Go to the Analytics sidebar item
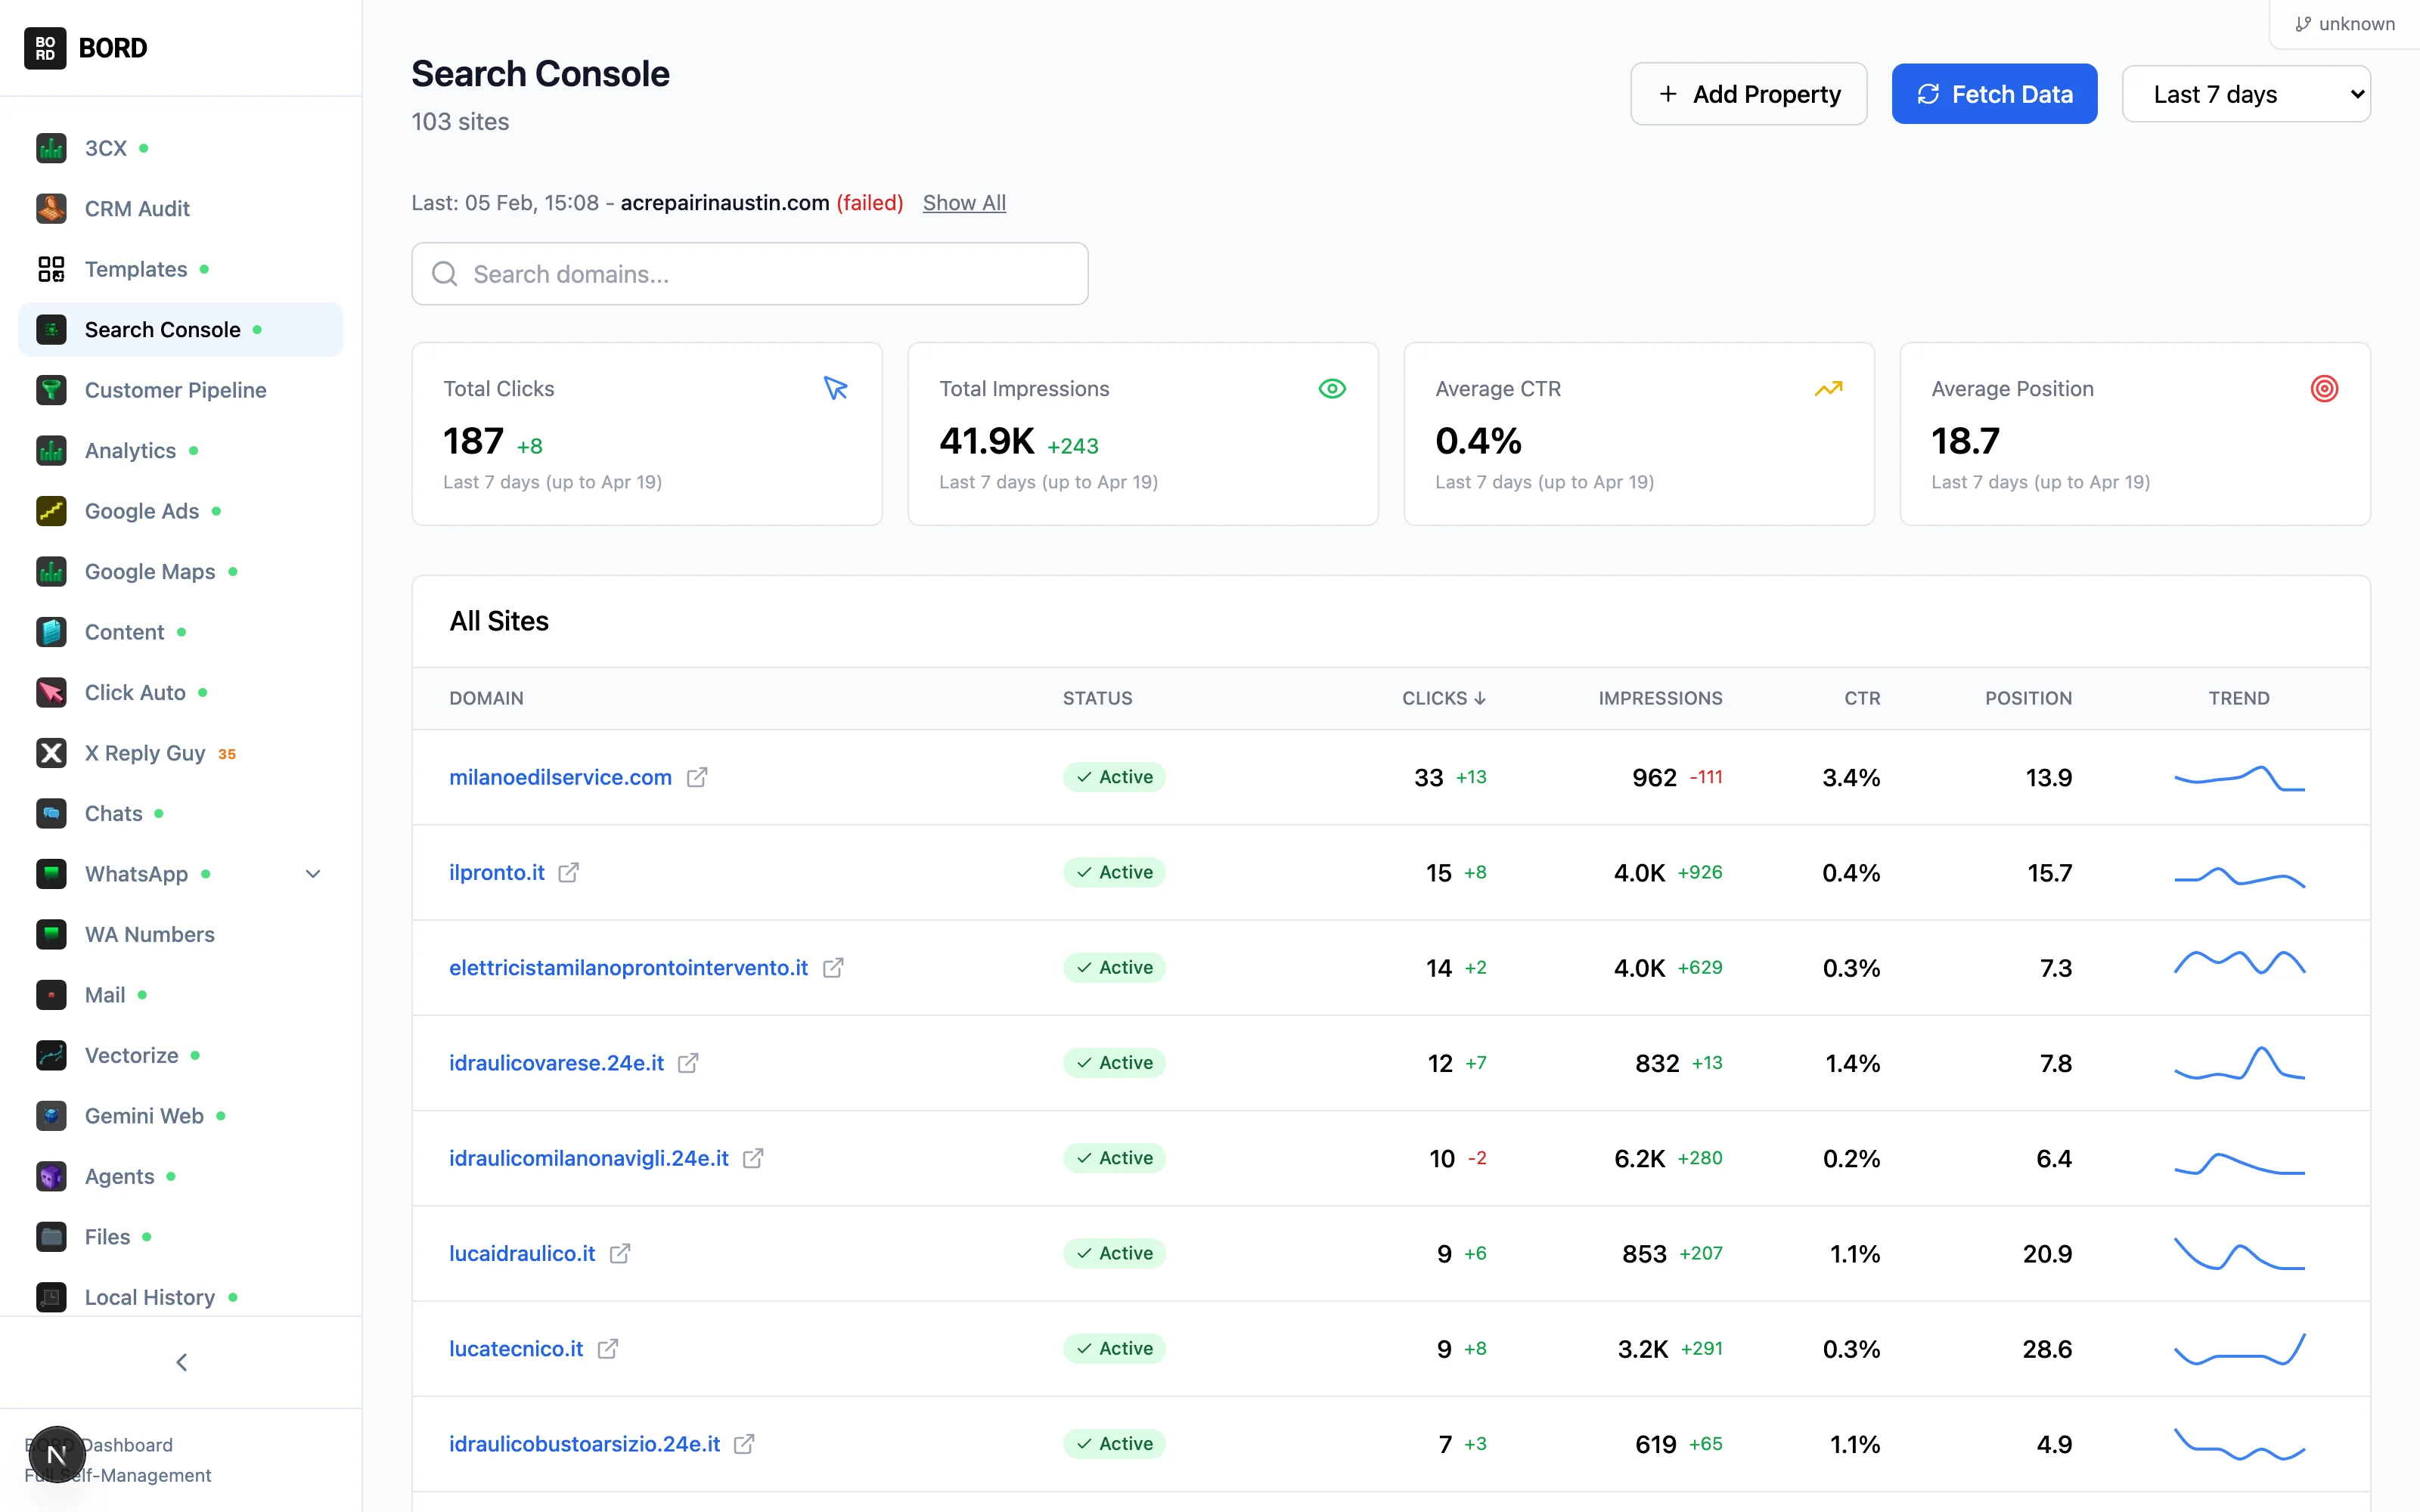The width and height of the screenshot is (2420, 1512). coord(130,451)
